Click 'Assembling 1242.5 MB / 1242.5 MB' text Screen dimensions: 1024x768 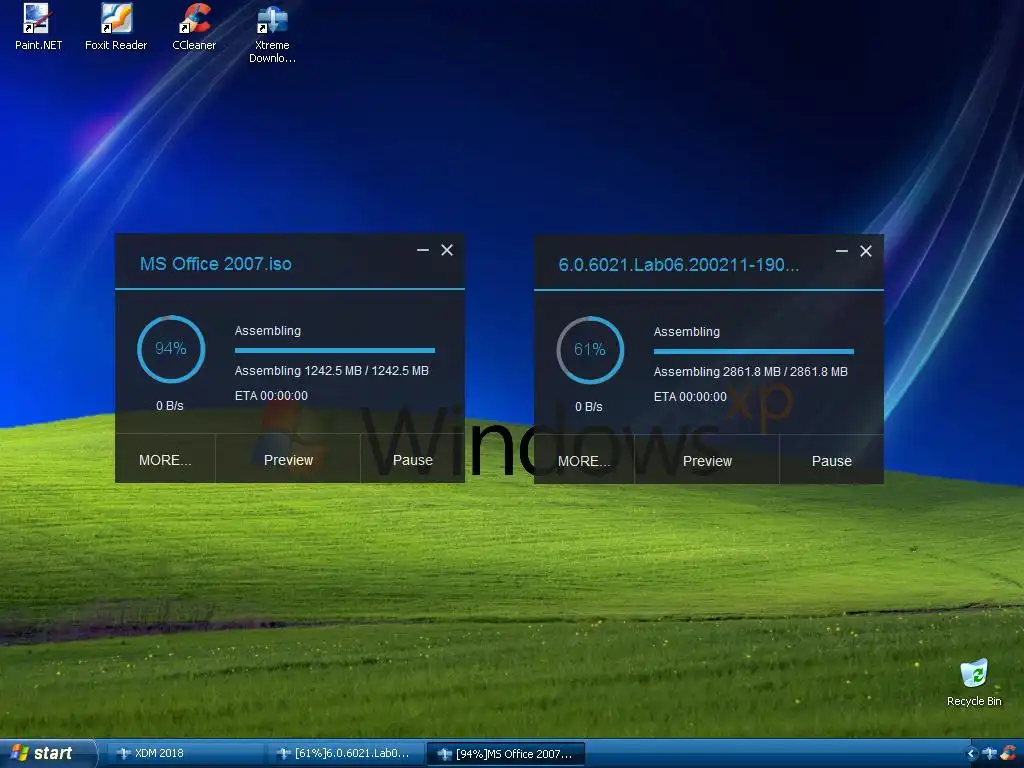tap(332, 371)
